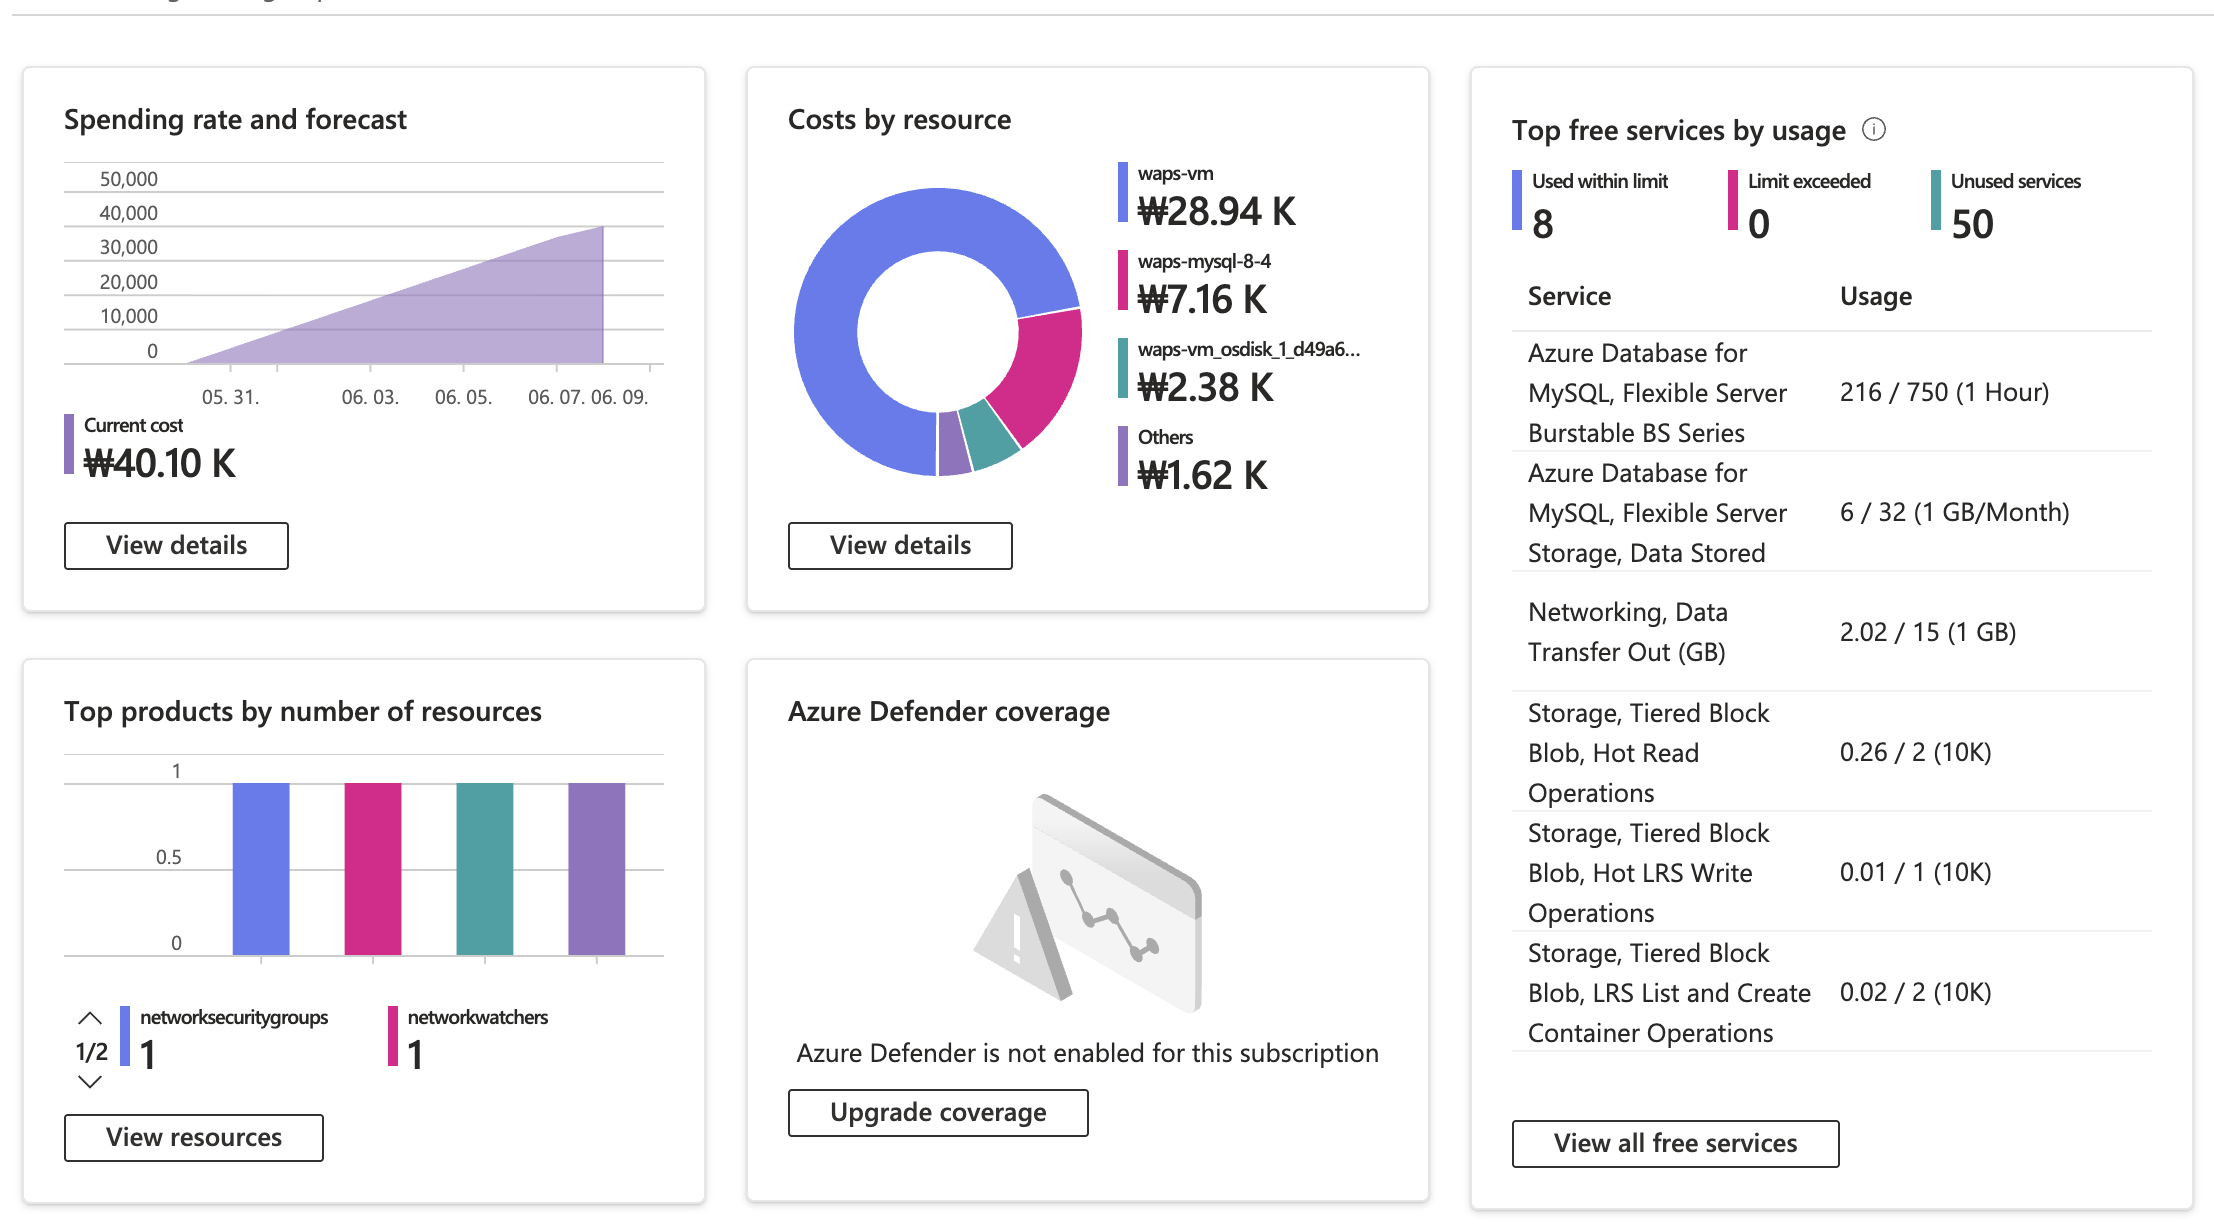Click the teal bar in Top products chart
2214x1228 pixels.
coord(485,869)
